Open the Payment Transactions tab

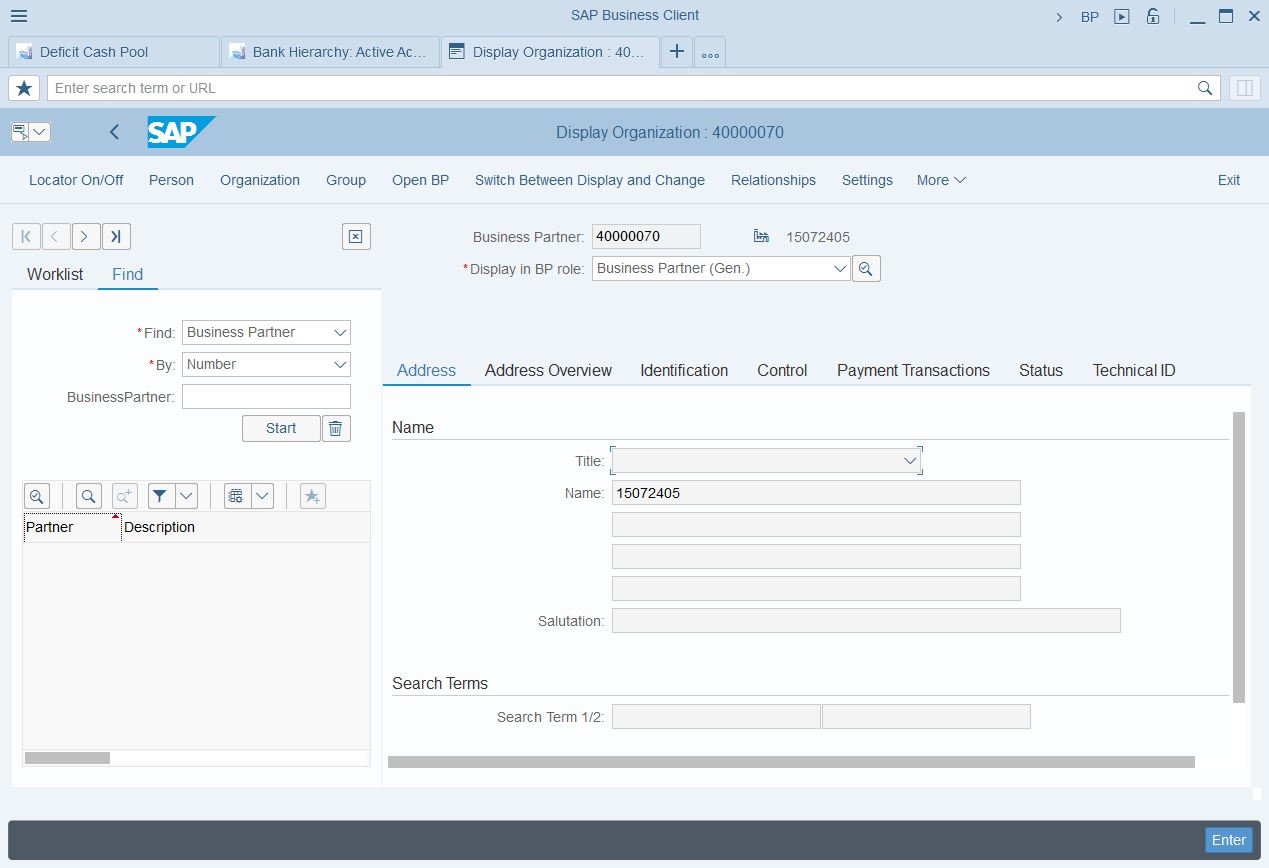[913, 370]
